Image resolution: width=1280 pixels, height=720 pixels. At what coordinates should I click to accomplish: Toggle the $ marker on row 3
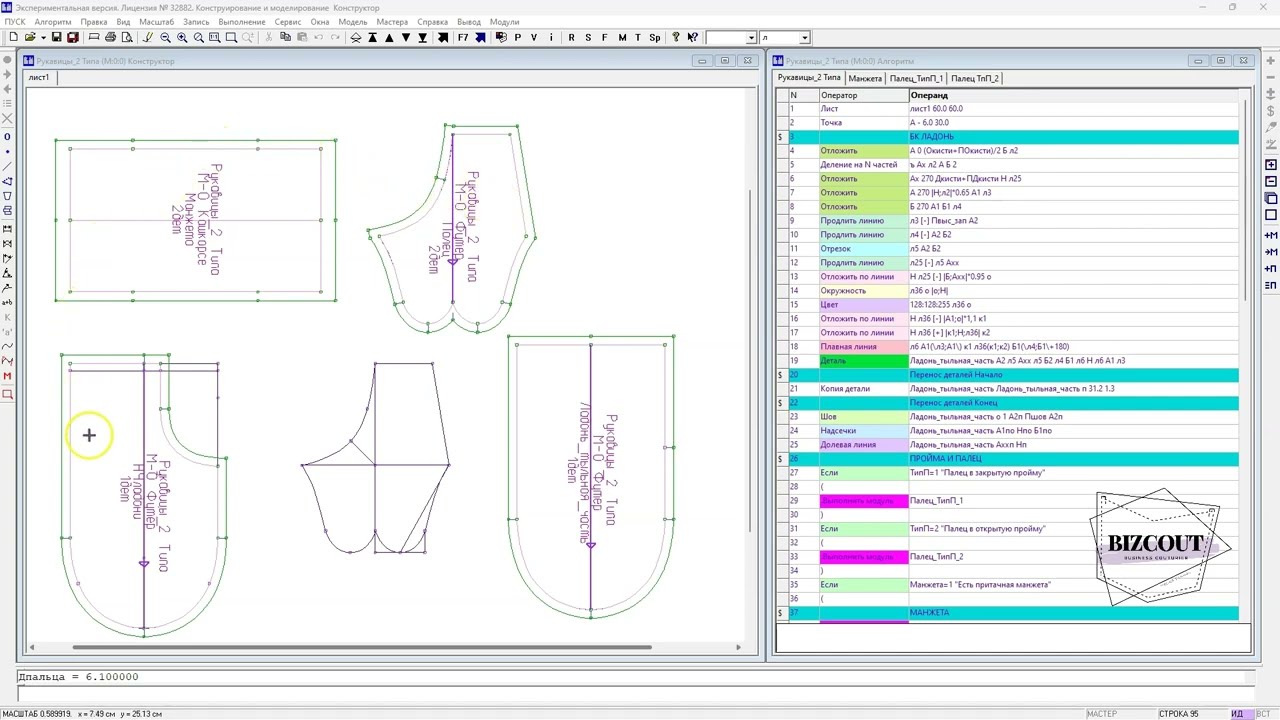click(x=781, y=137)
